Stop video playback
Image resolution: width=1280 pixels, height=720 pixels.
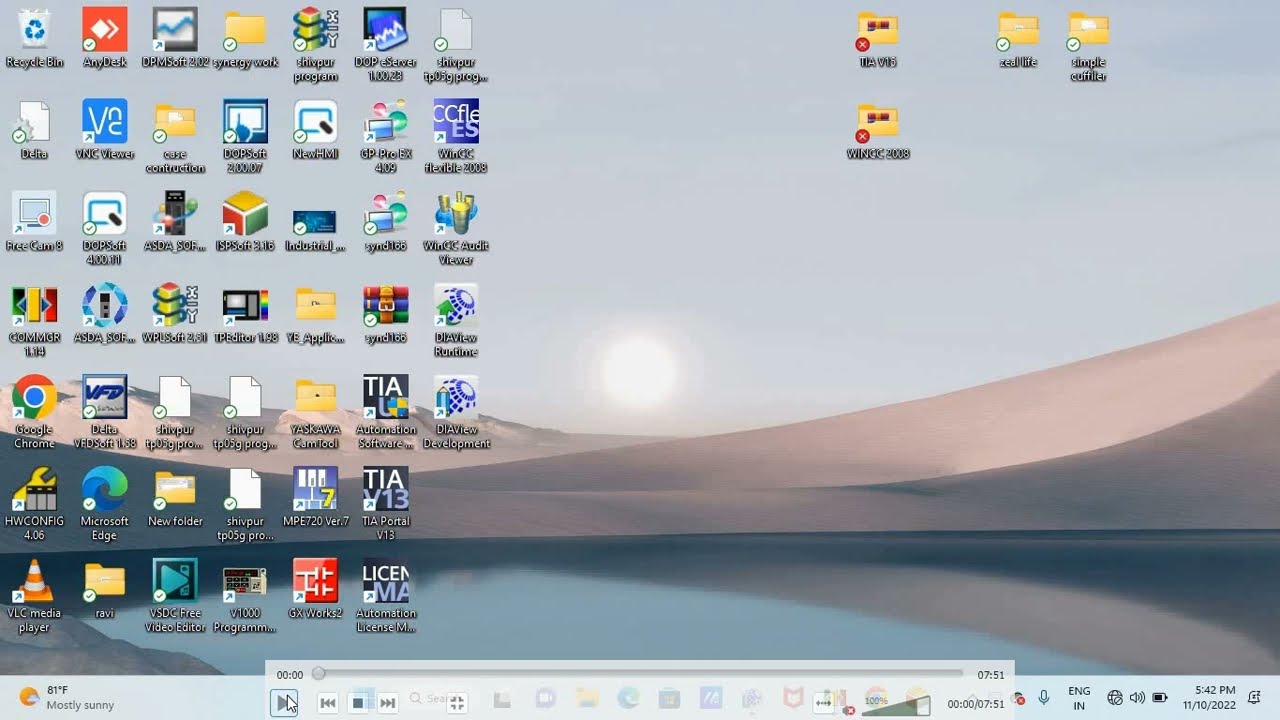(358, 703)
